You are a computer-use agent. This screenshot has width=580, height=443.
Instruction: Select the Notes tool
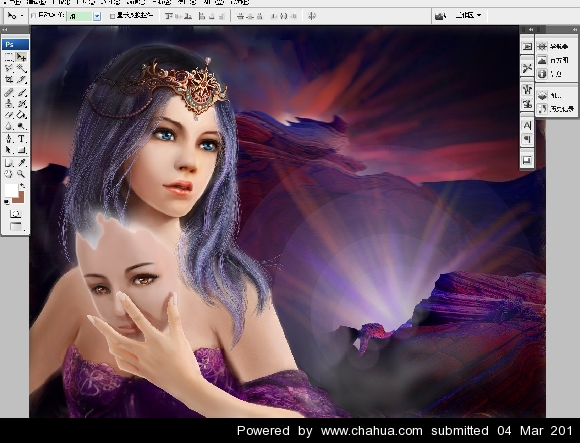[9, 162]
